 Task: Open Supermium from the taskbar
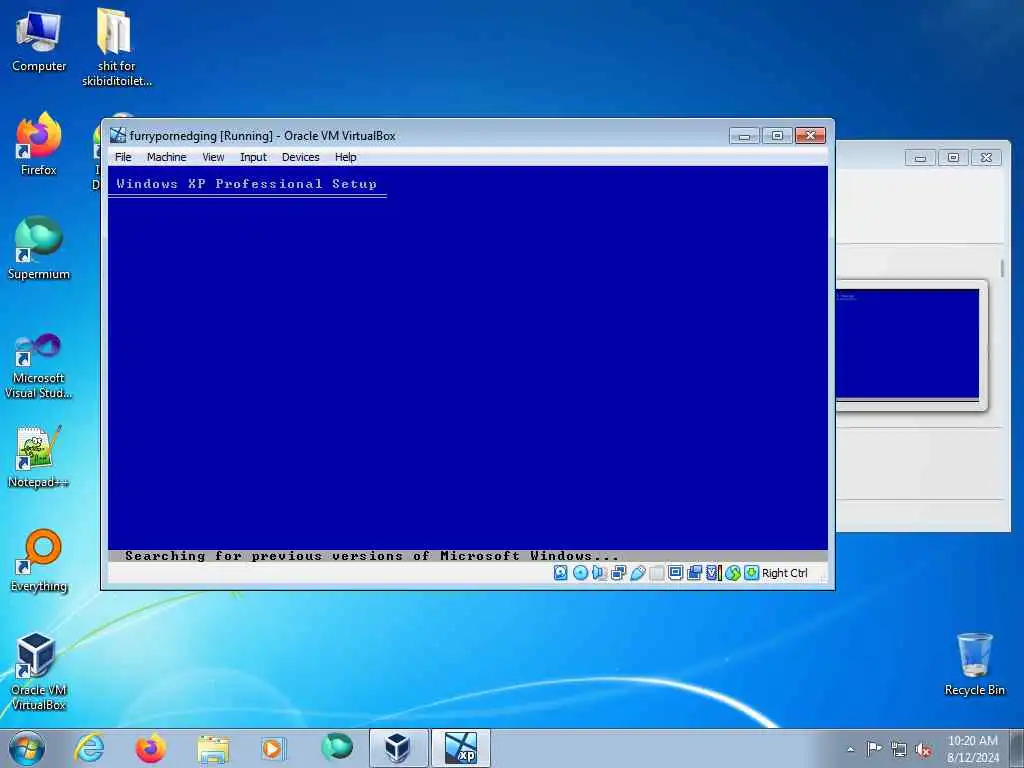[x=337, y=748]
